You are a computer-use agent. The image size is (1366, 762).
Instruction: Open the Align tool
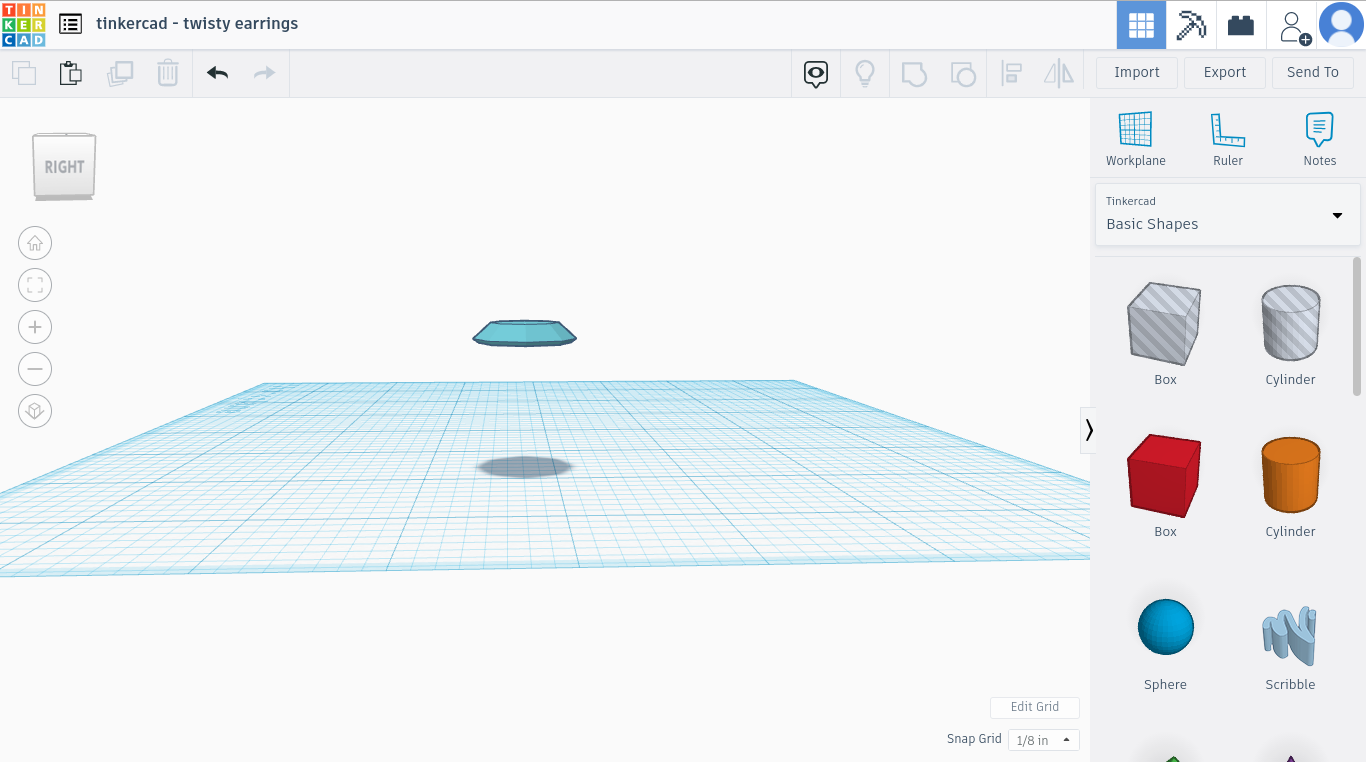[1011, 72]
